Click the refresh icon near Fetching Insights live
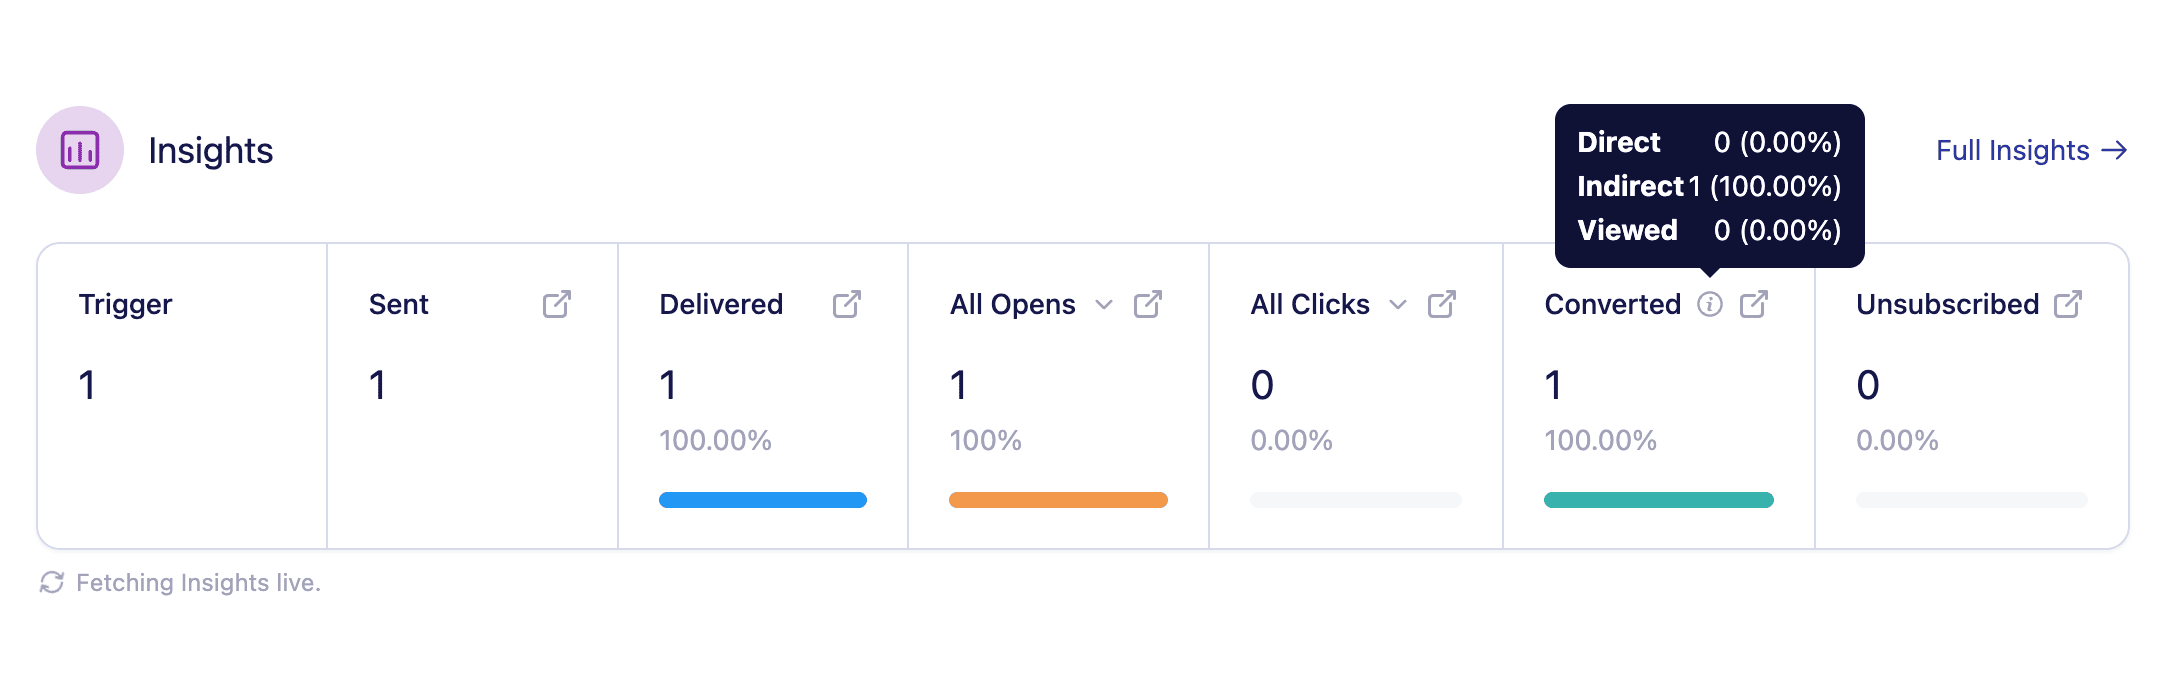This screenshot has width=2178, height=674. (x=53, y=581)
